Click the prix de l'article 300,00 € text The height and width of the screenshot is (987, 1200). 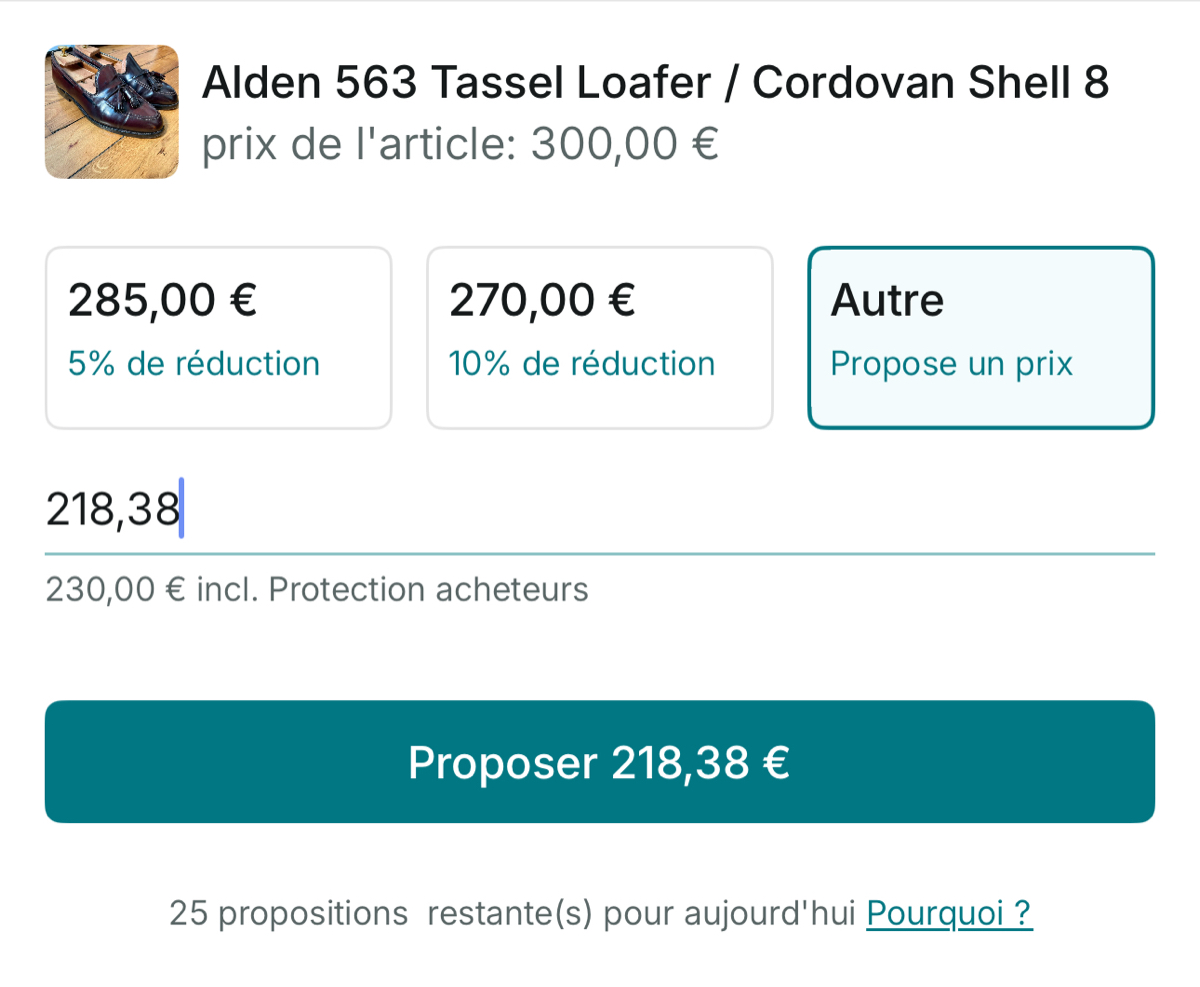[460, 145]
